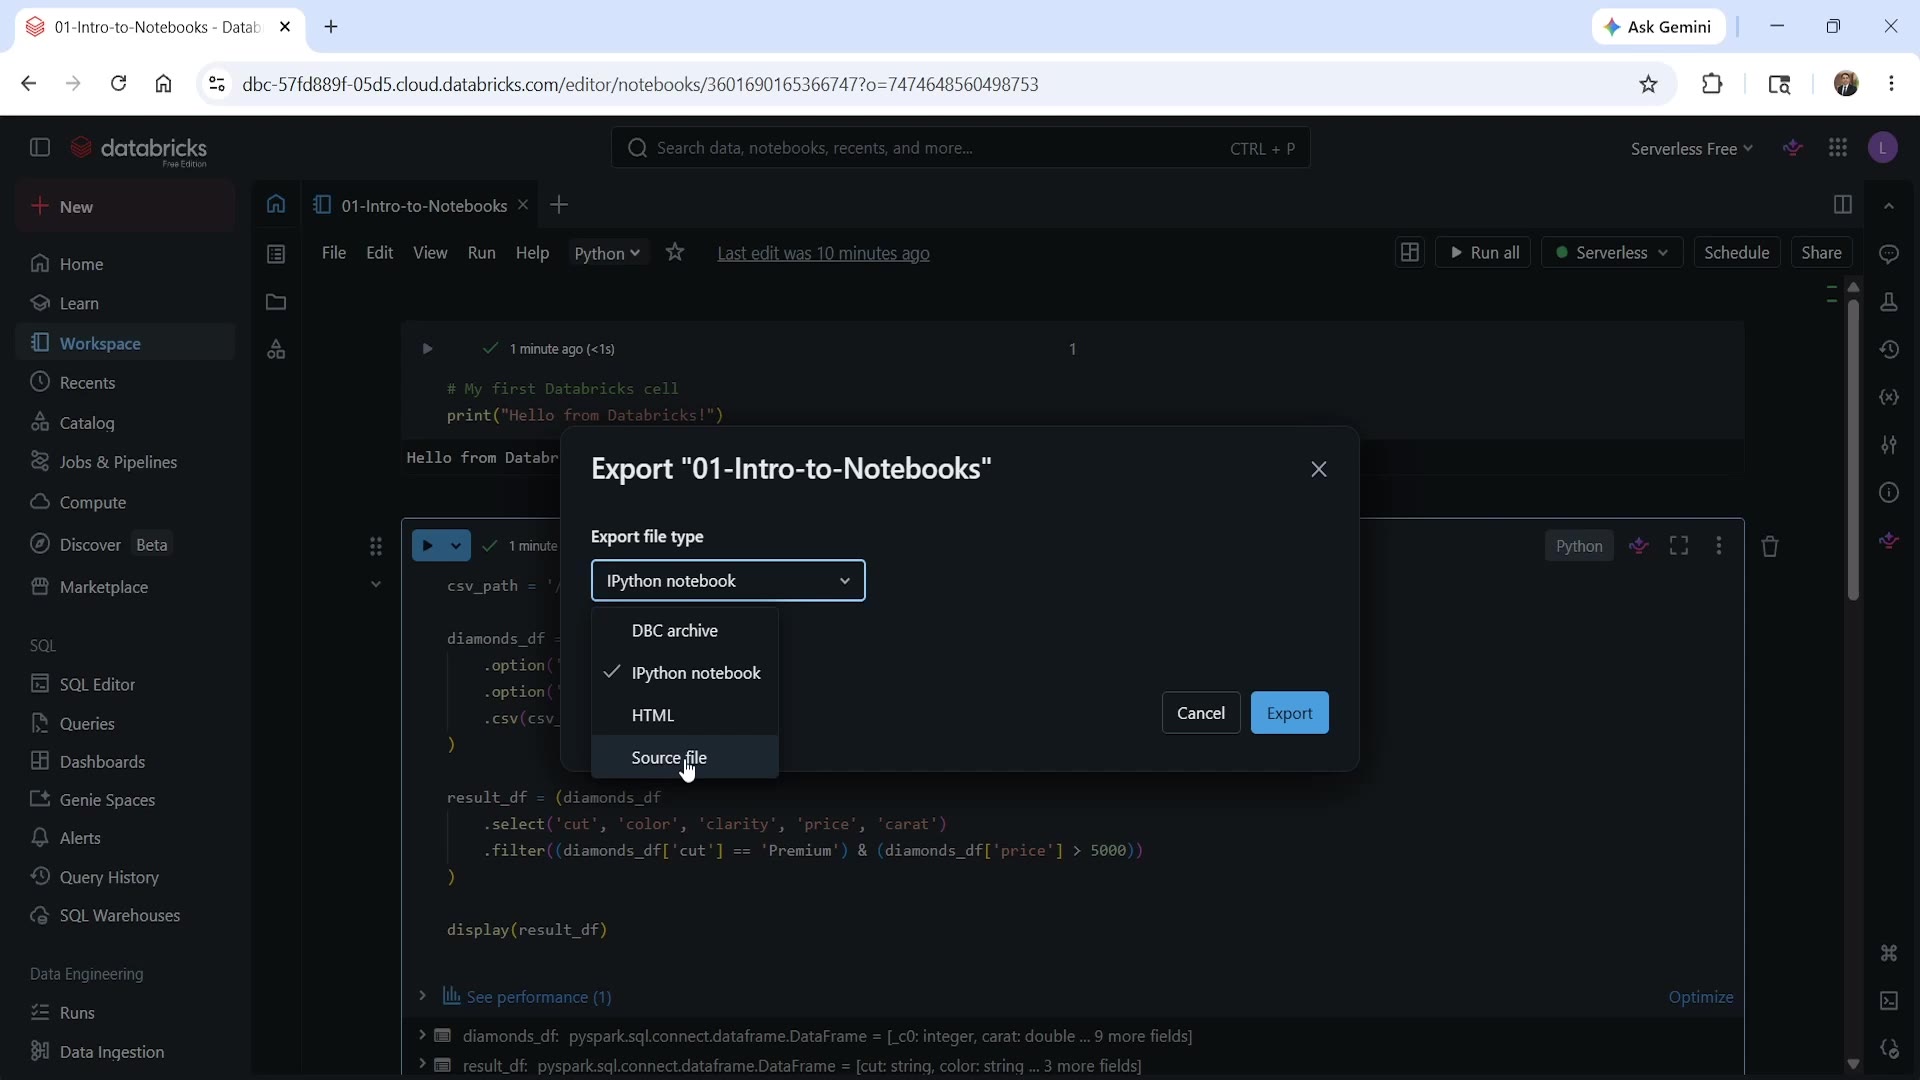Run the second cell with play button

tap(428, 546)
